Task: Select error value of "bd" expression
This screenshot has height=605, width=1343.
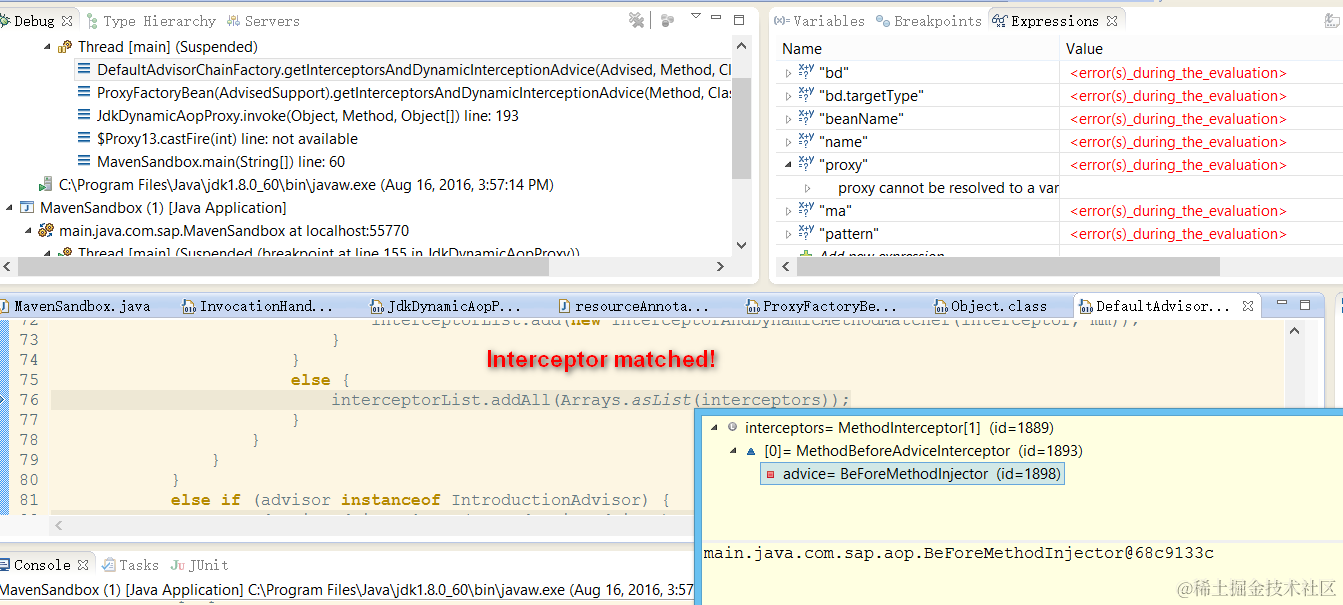Action: tap(1178, 73)
